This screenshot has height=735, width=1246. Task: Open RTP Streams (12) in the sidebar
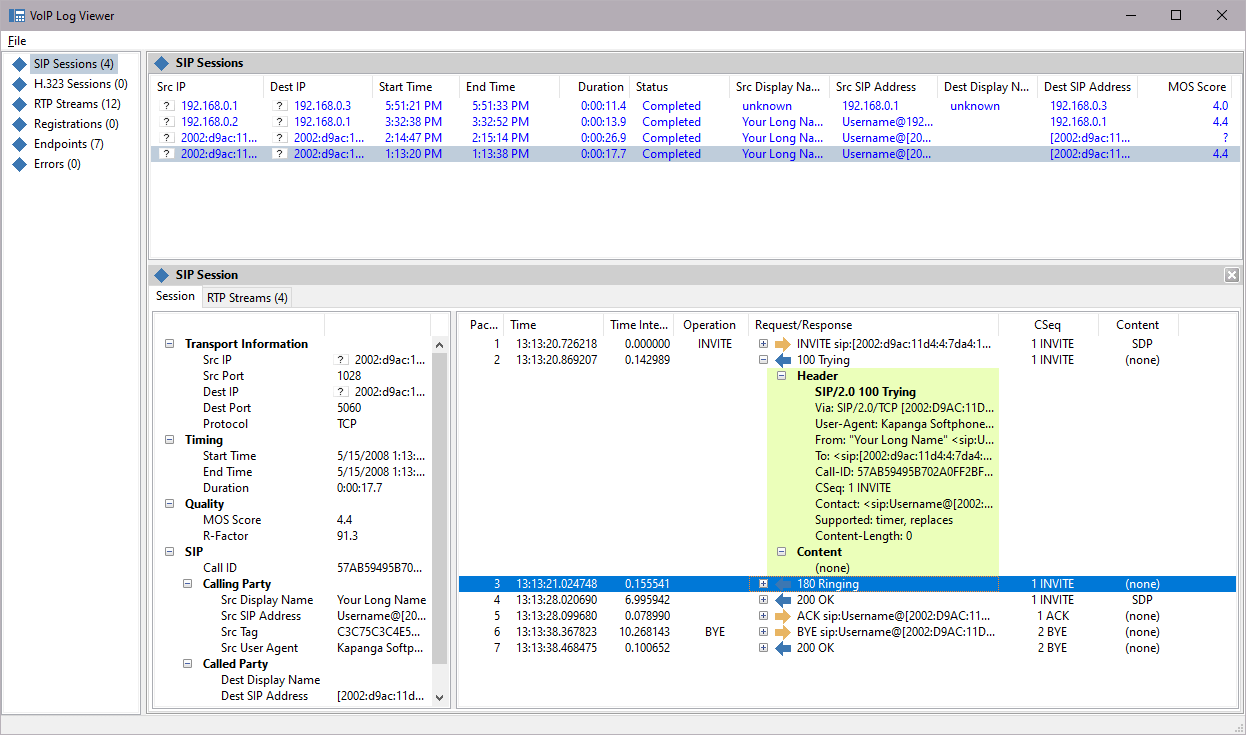(x=77, y=104)
